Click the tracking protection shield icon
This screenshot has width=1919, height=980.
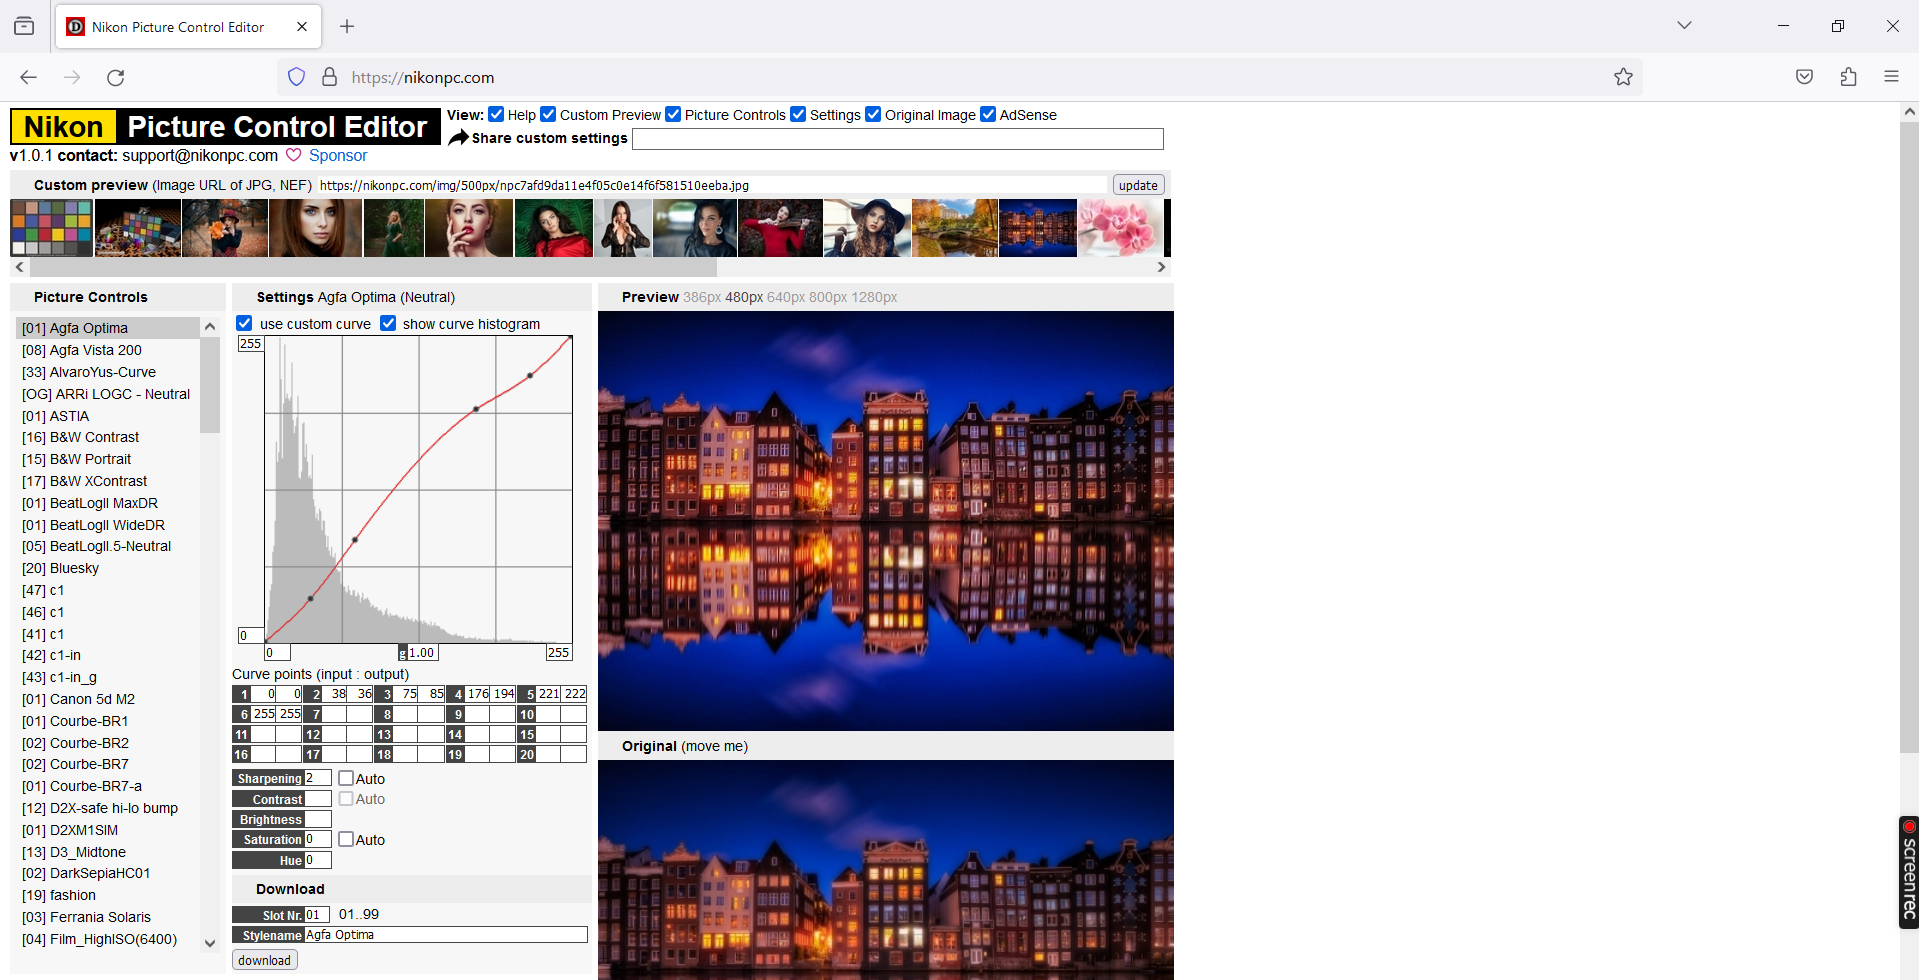pos(296,77)
